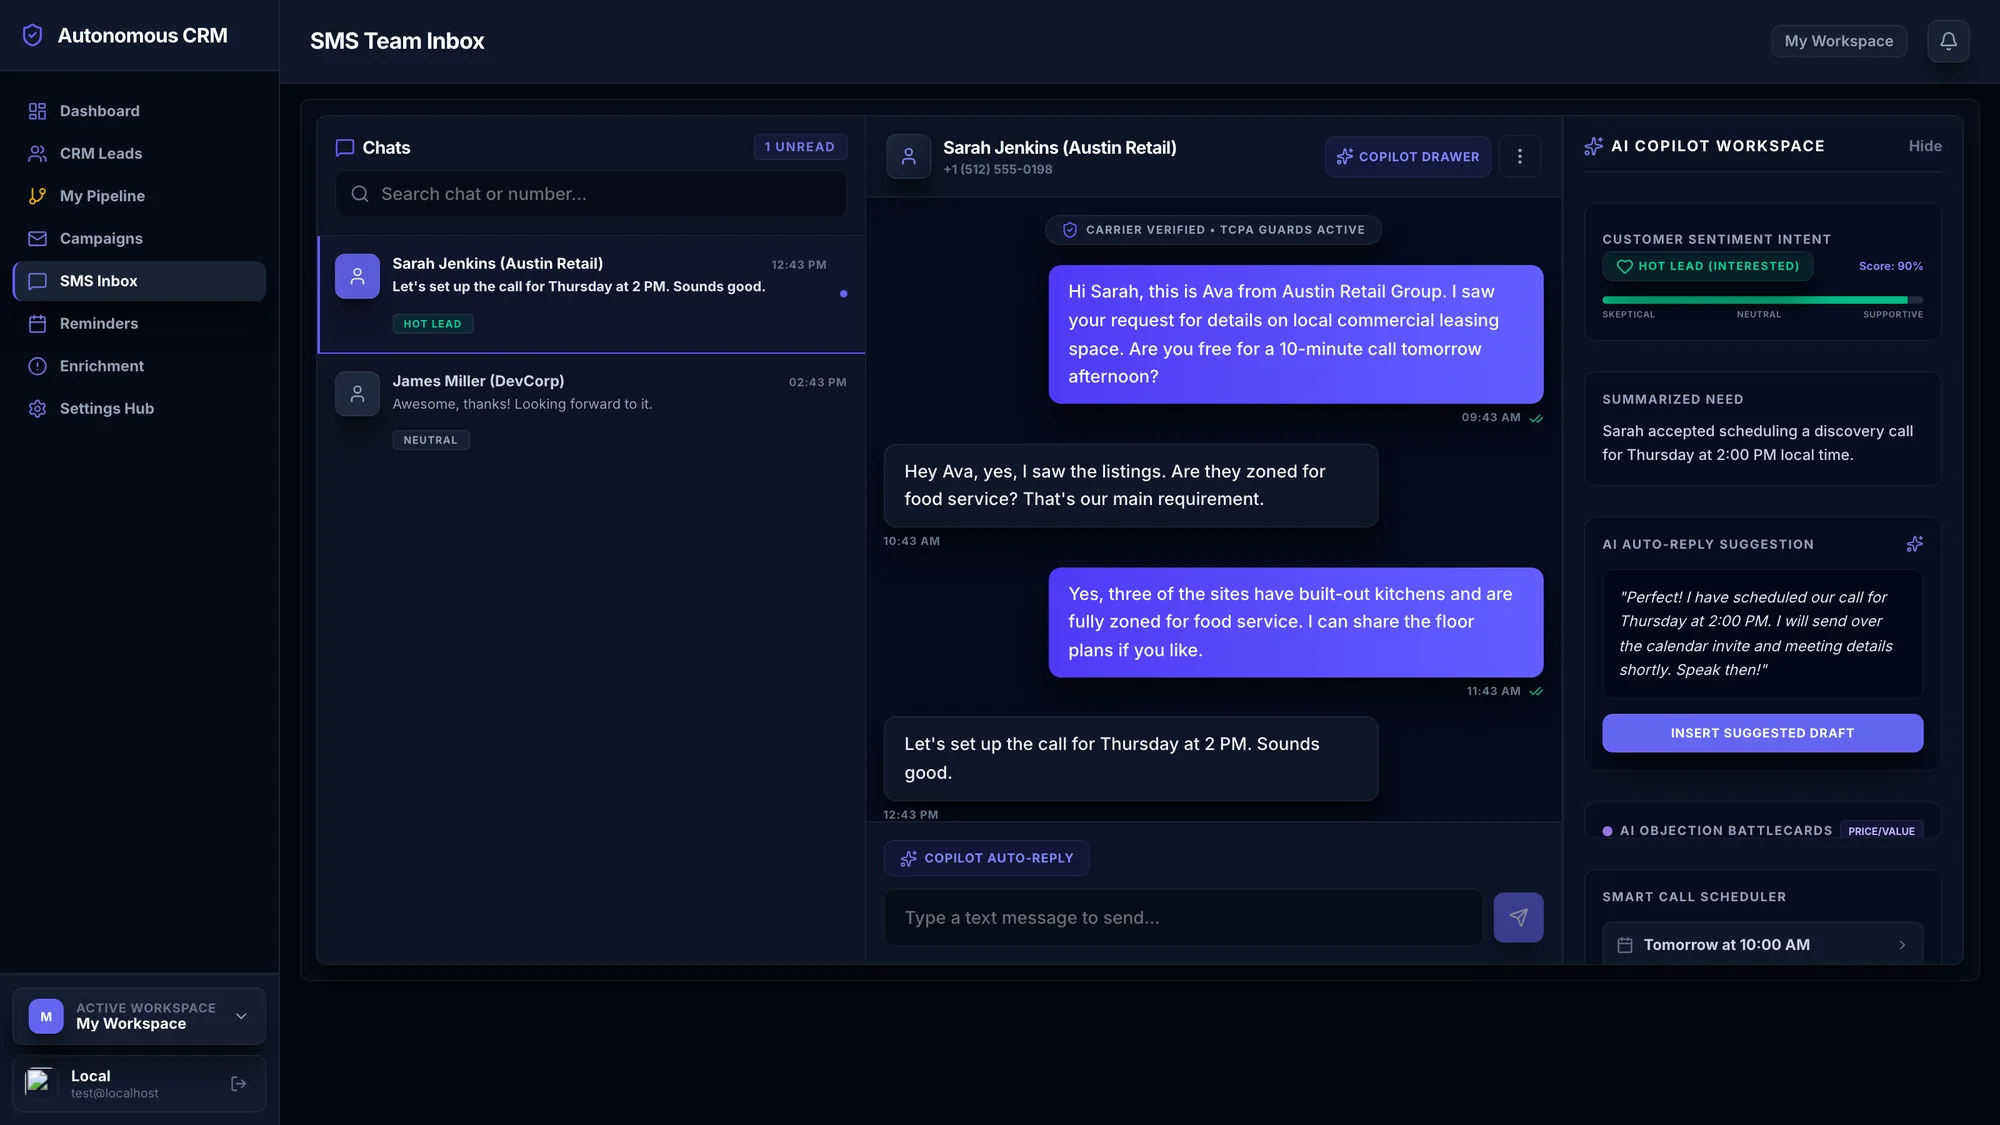Toggle the Copilot Drawer button
This screenshot has height=1125, width=2000.
coord(1407,156)
